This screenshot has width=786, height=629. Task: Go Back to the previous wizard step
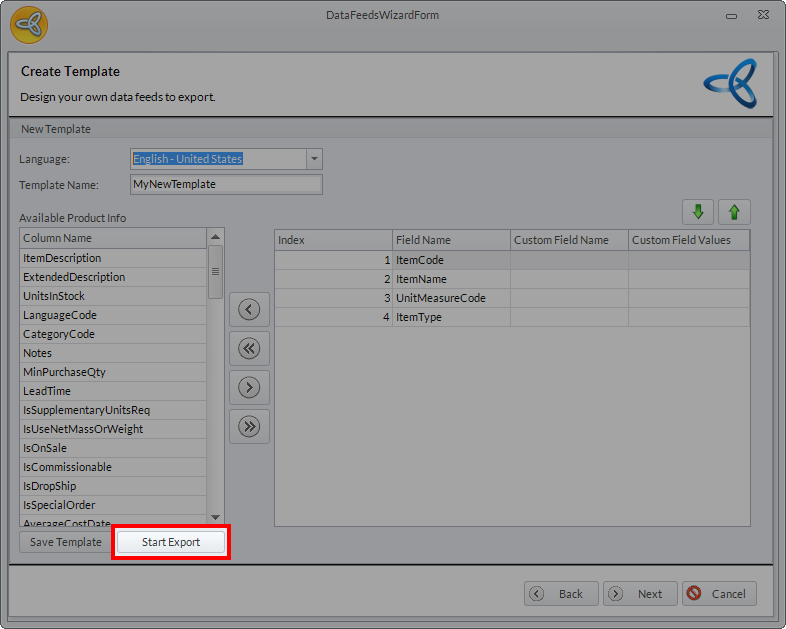(561, 593)
